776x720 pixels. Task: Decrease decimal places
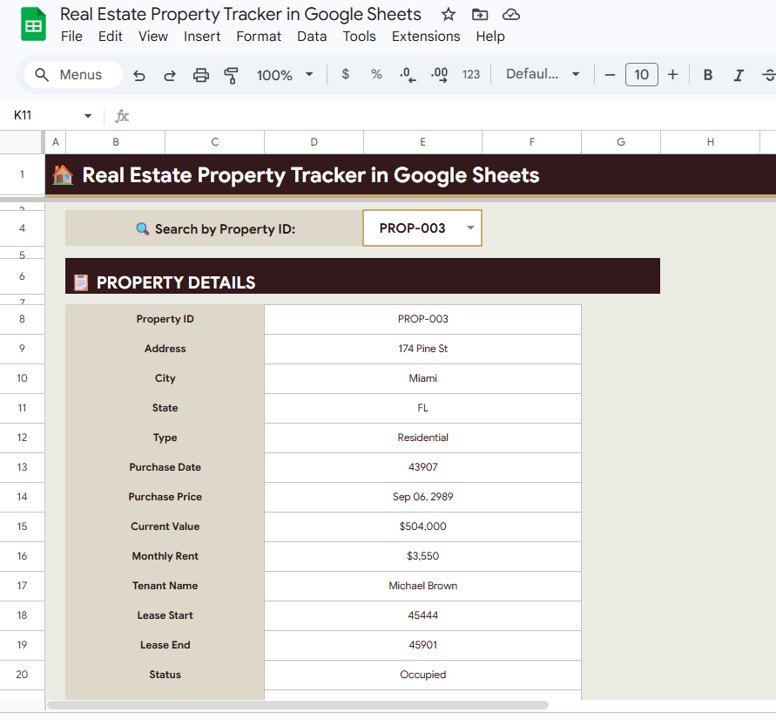click(408, 75)
